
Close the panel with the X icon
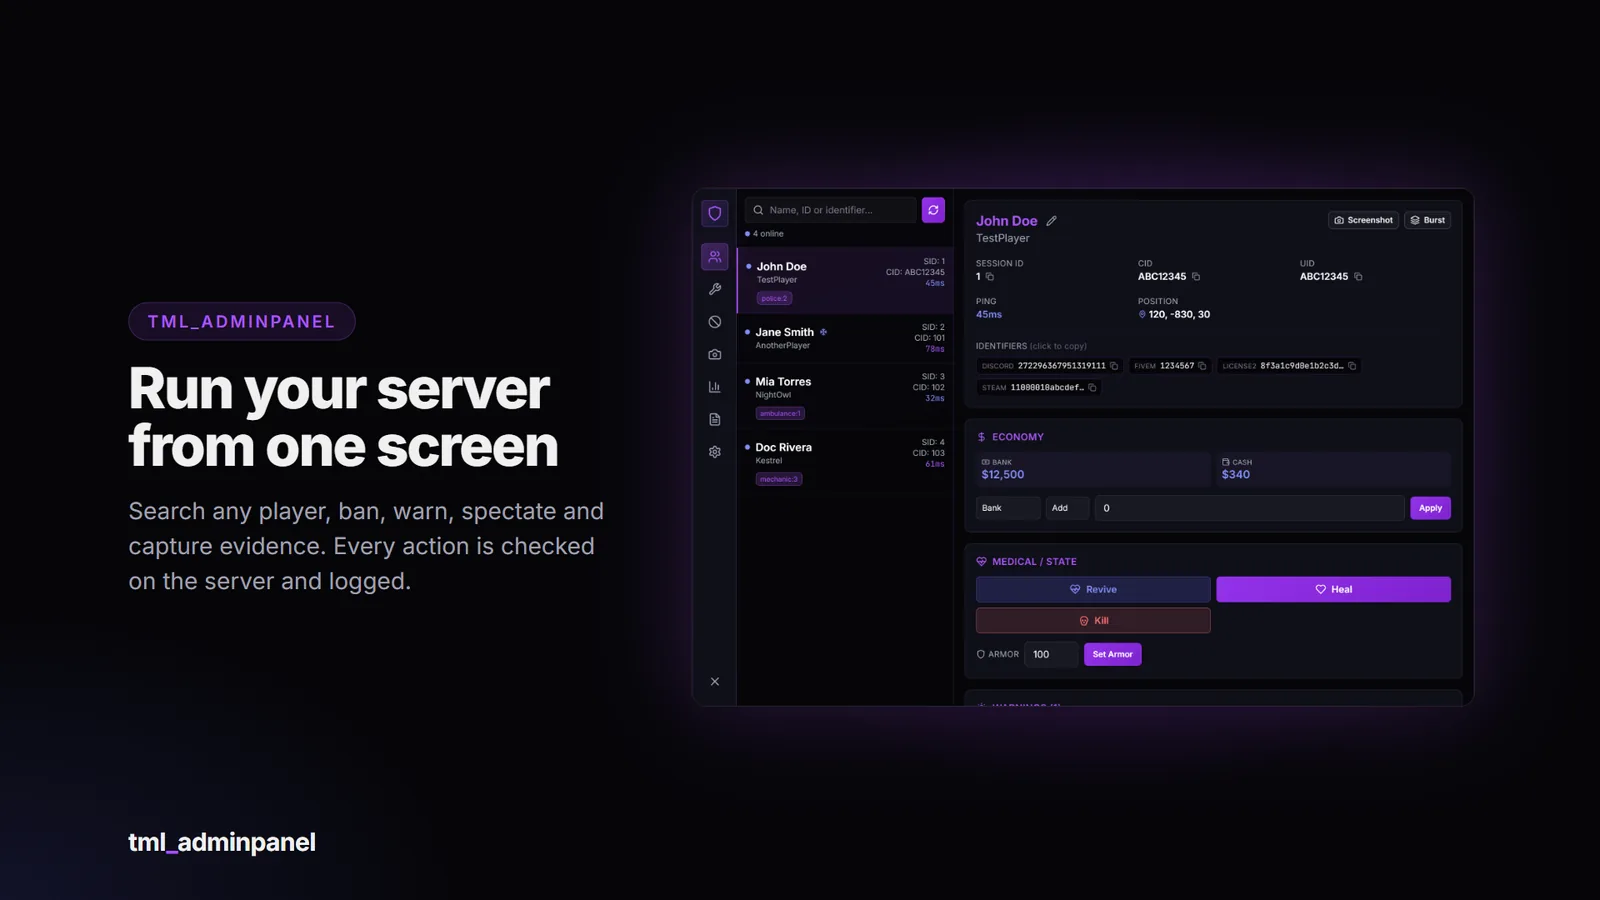coord(714,682)
